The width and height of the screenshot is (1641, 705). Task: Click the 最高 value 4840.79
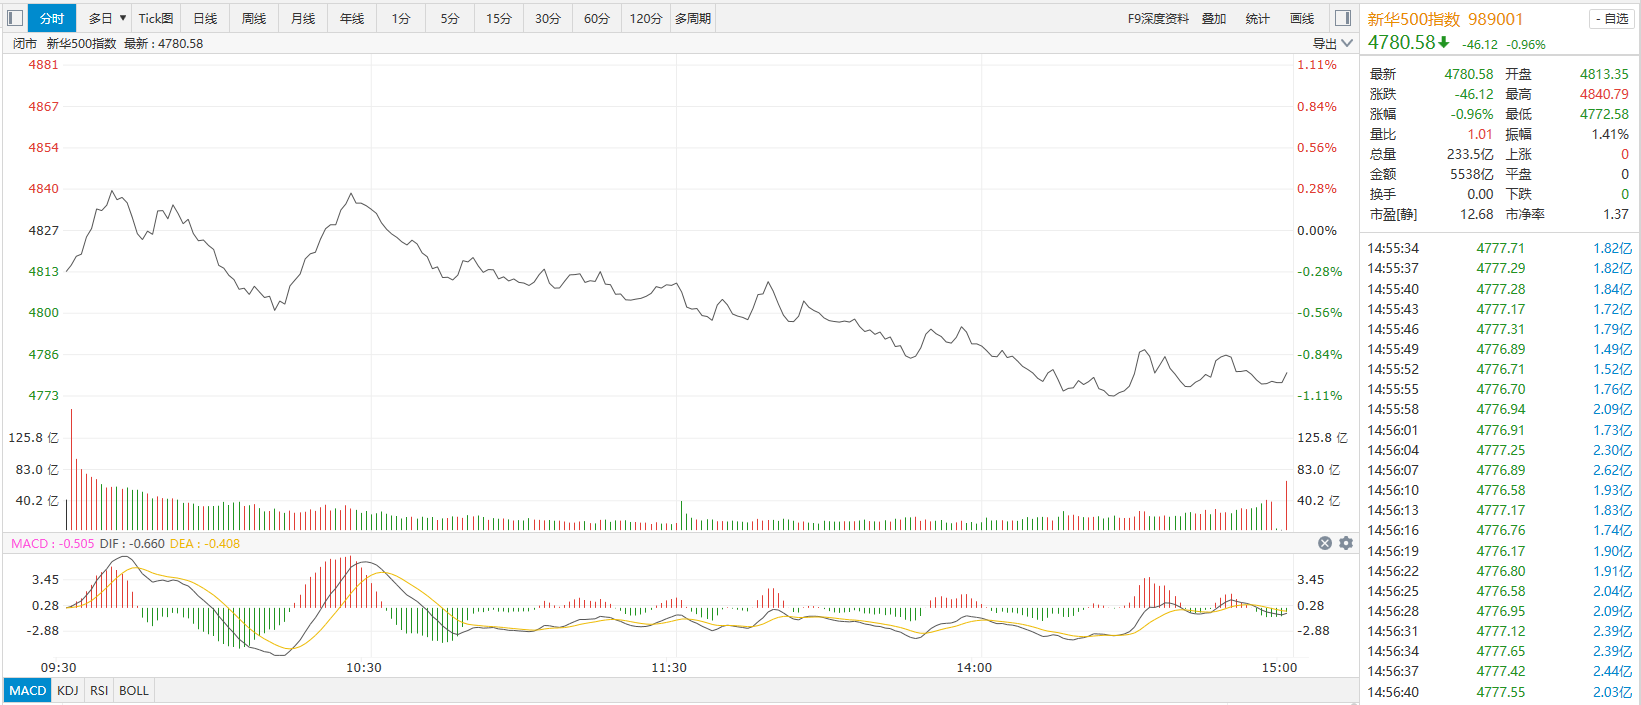click(1604, 94)
